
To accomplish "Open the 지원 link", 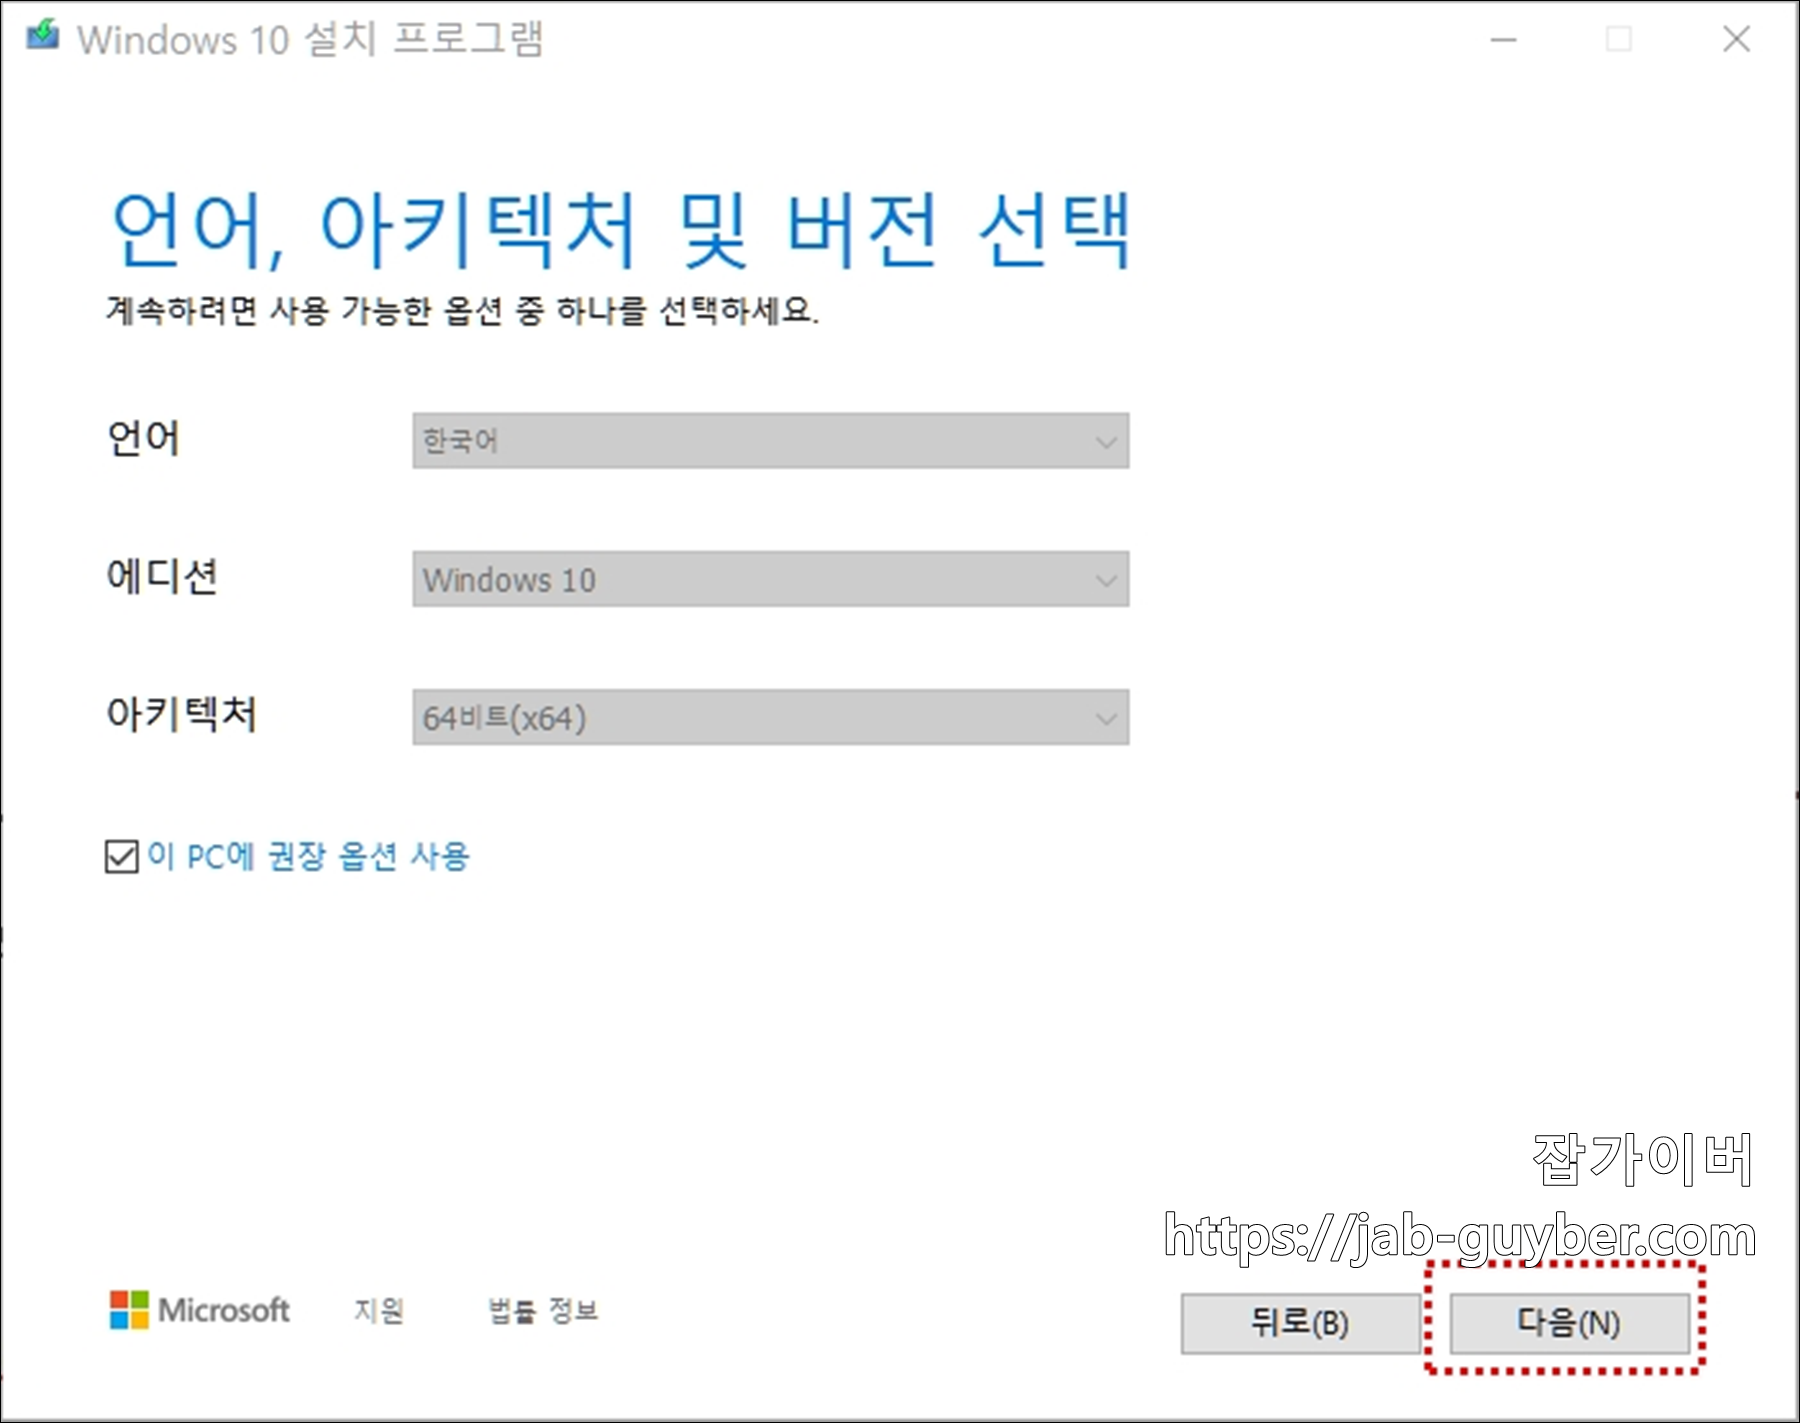I will 379,1310.
